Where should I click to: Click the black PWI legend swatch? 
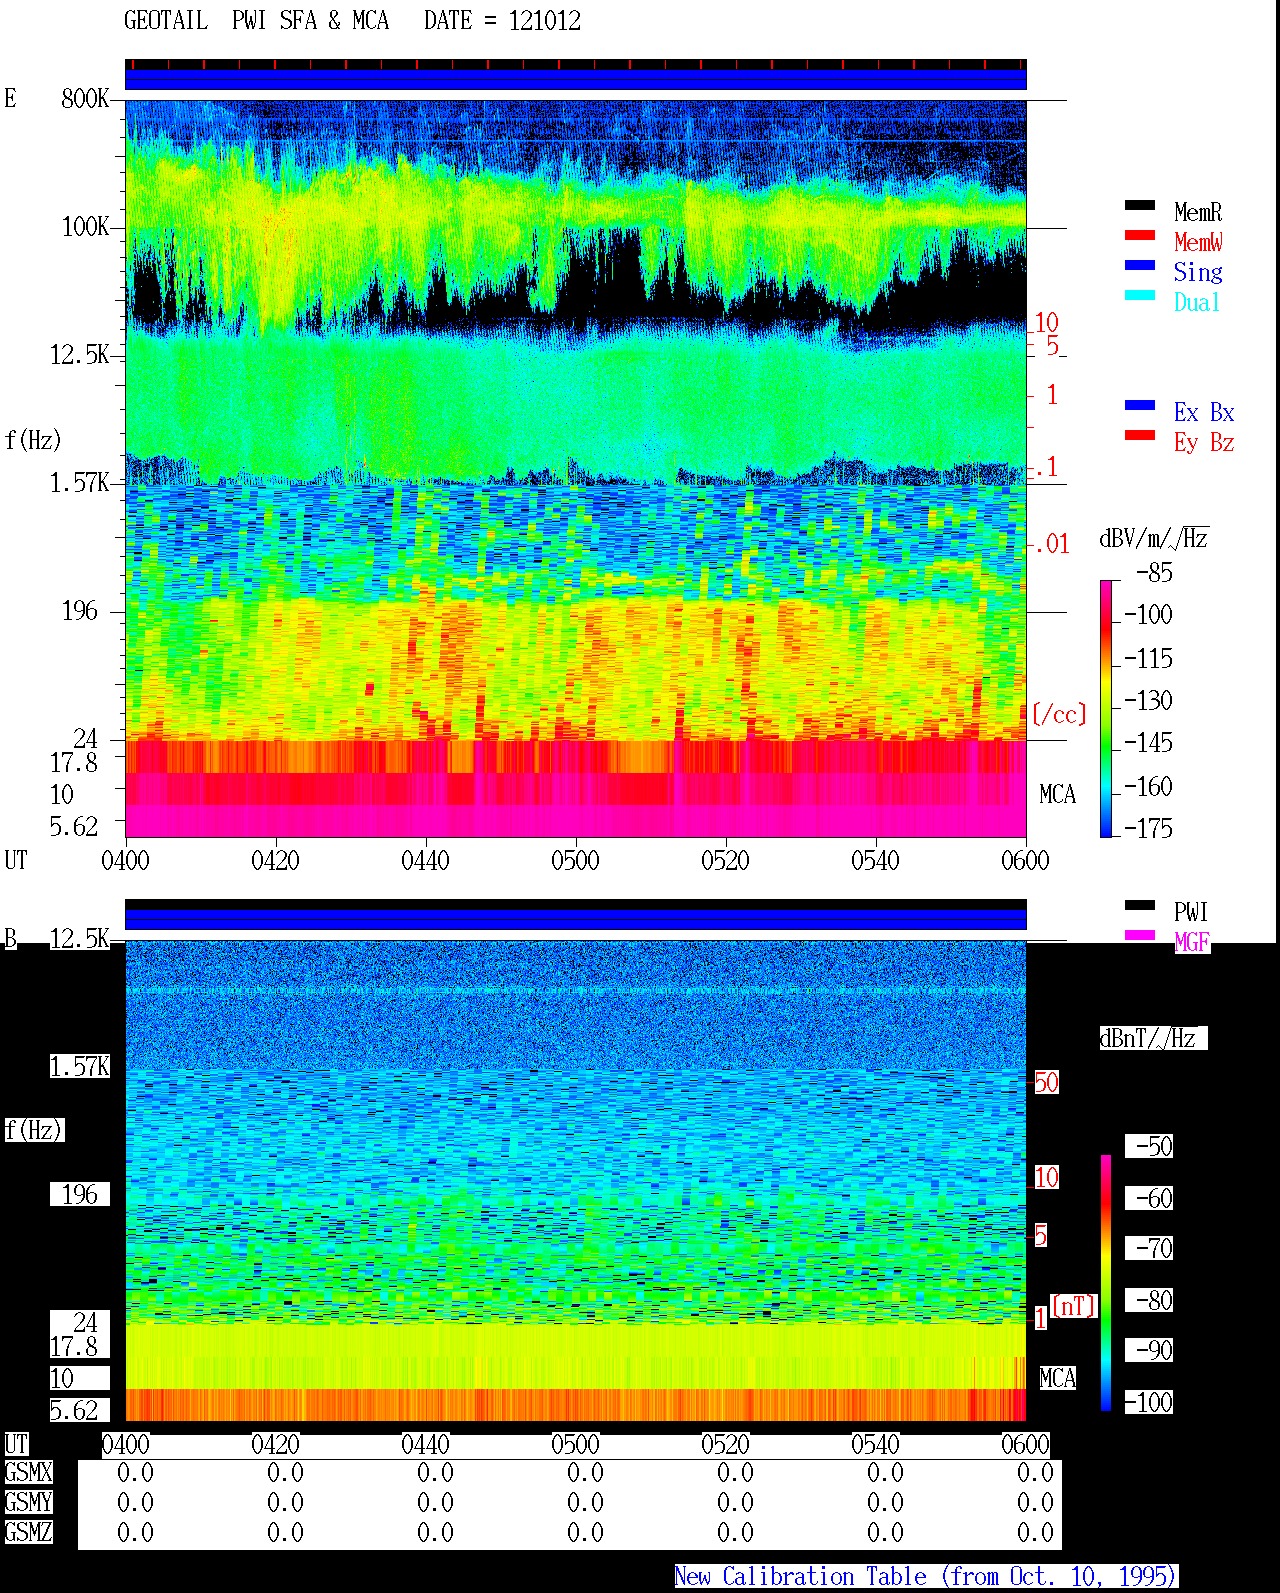(1140, 906)
